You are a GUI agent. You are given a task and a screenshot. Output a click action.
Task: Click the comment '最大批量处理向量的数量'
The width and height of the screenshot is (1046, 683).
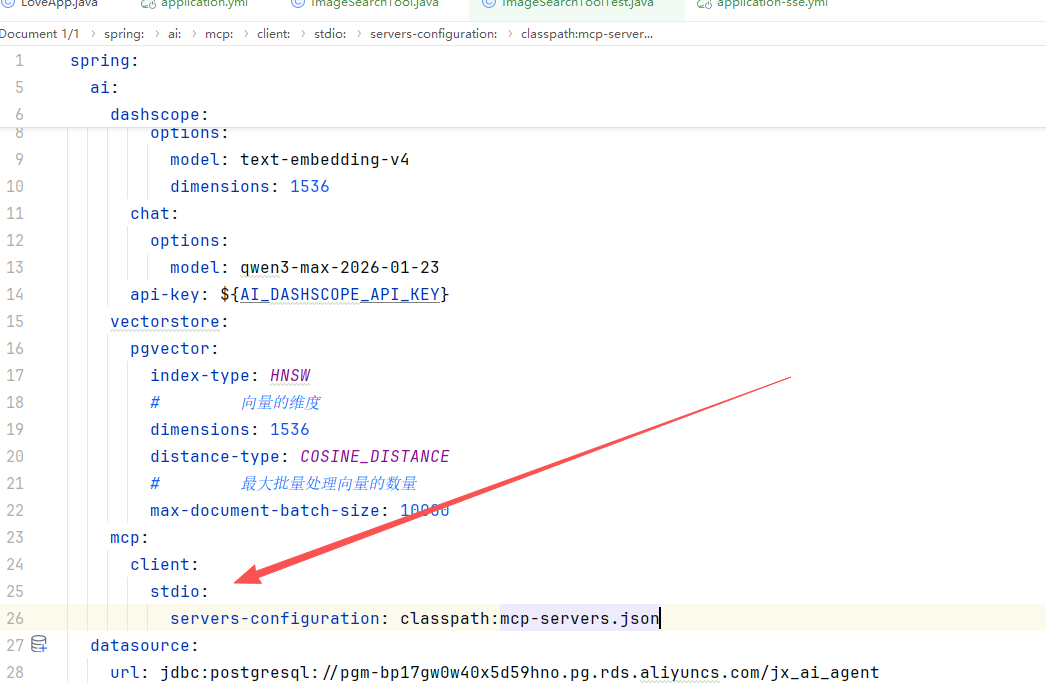[329, 483]
